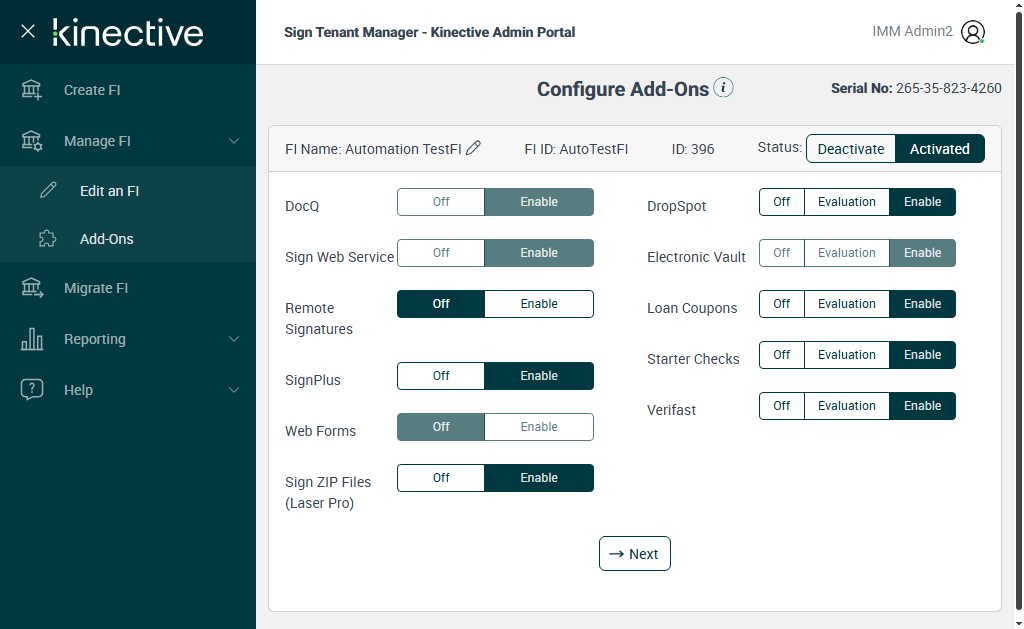Viewport: 1024px width, 629px height.
Task: Set Loan Coupons to Evaluation
Action: tap(846, 304)
